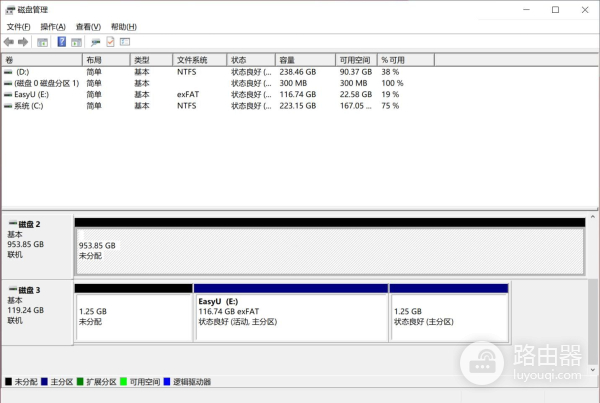Select the 953.85 GB unallocated space on 磁盘 2
600x403 pixels.
329,250
